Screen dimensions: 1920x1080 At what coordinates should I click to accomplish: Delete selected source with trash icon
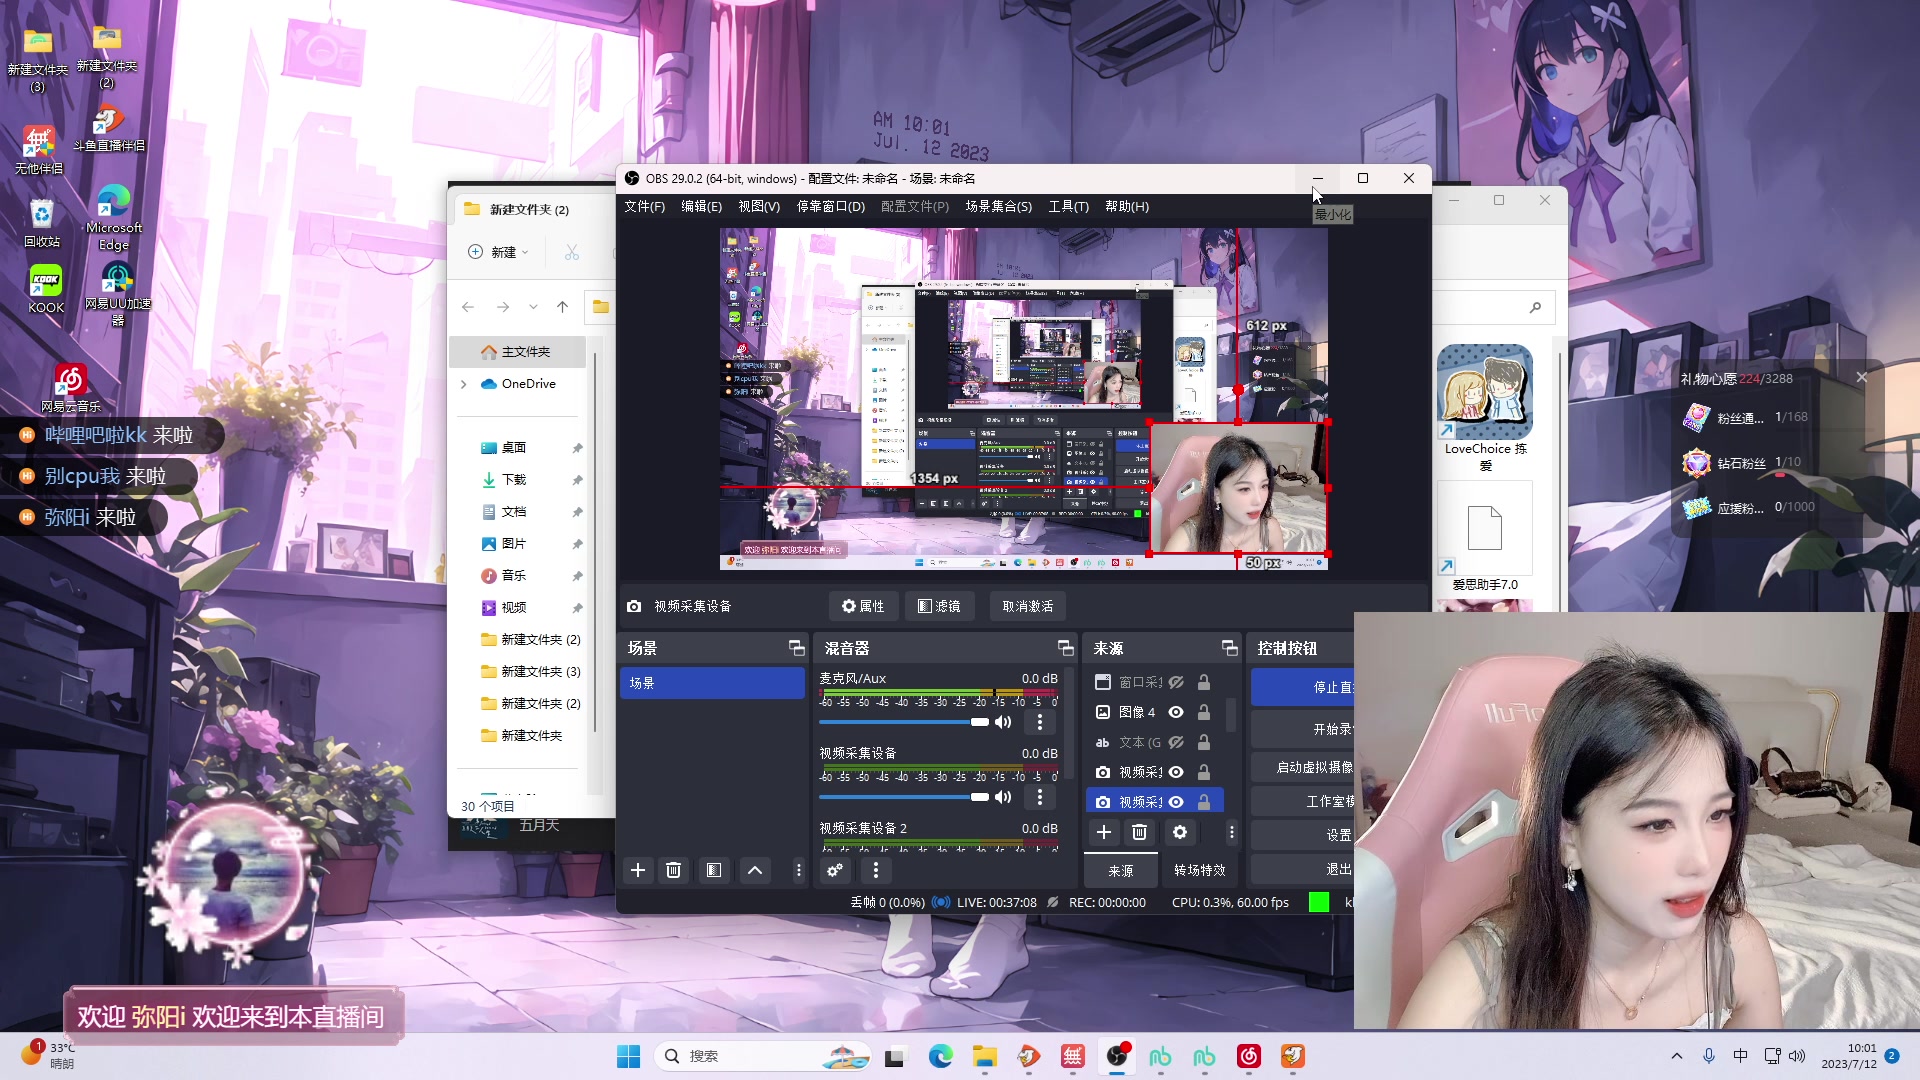(x=1139, y=832)
